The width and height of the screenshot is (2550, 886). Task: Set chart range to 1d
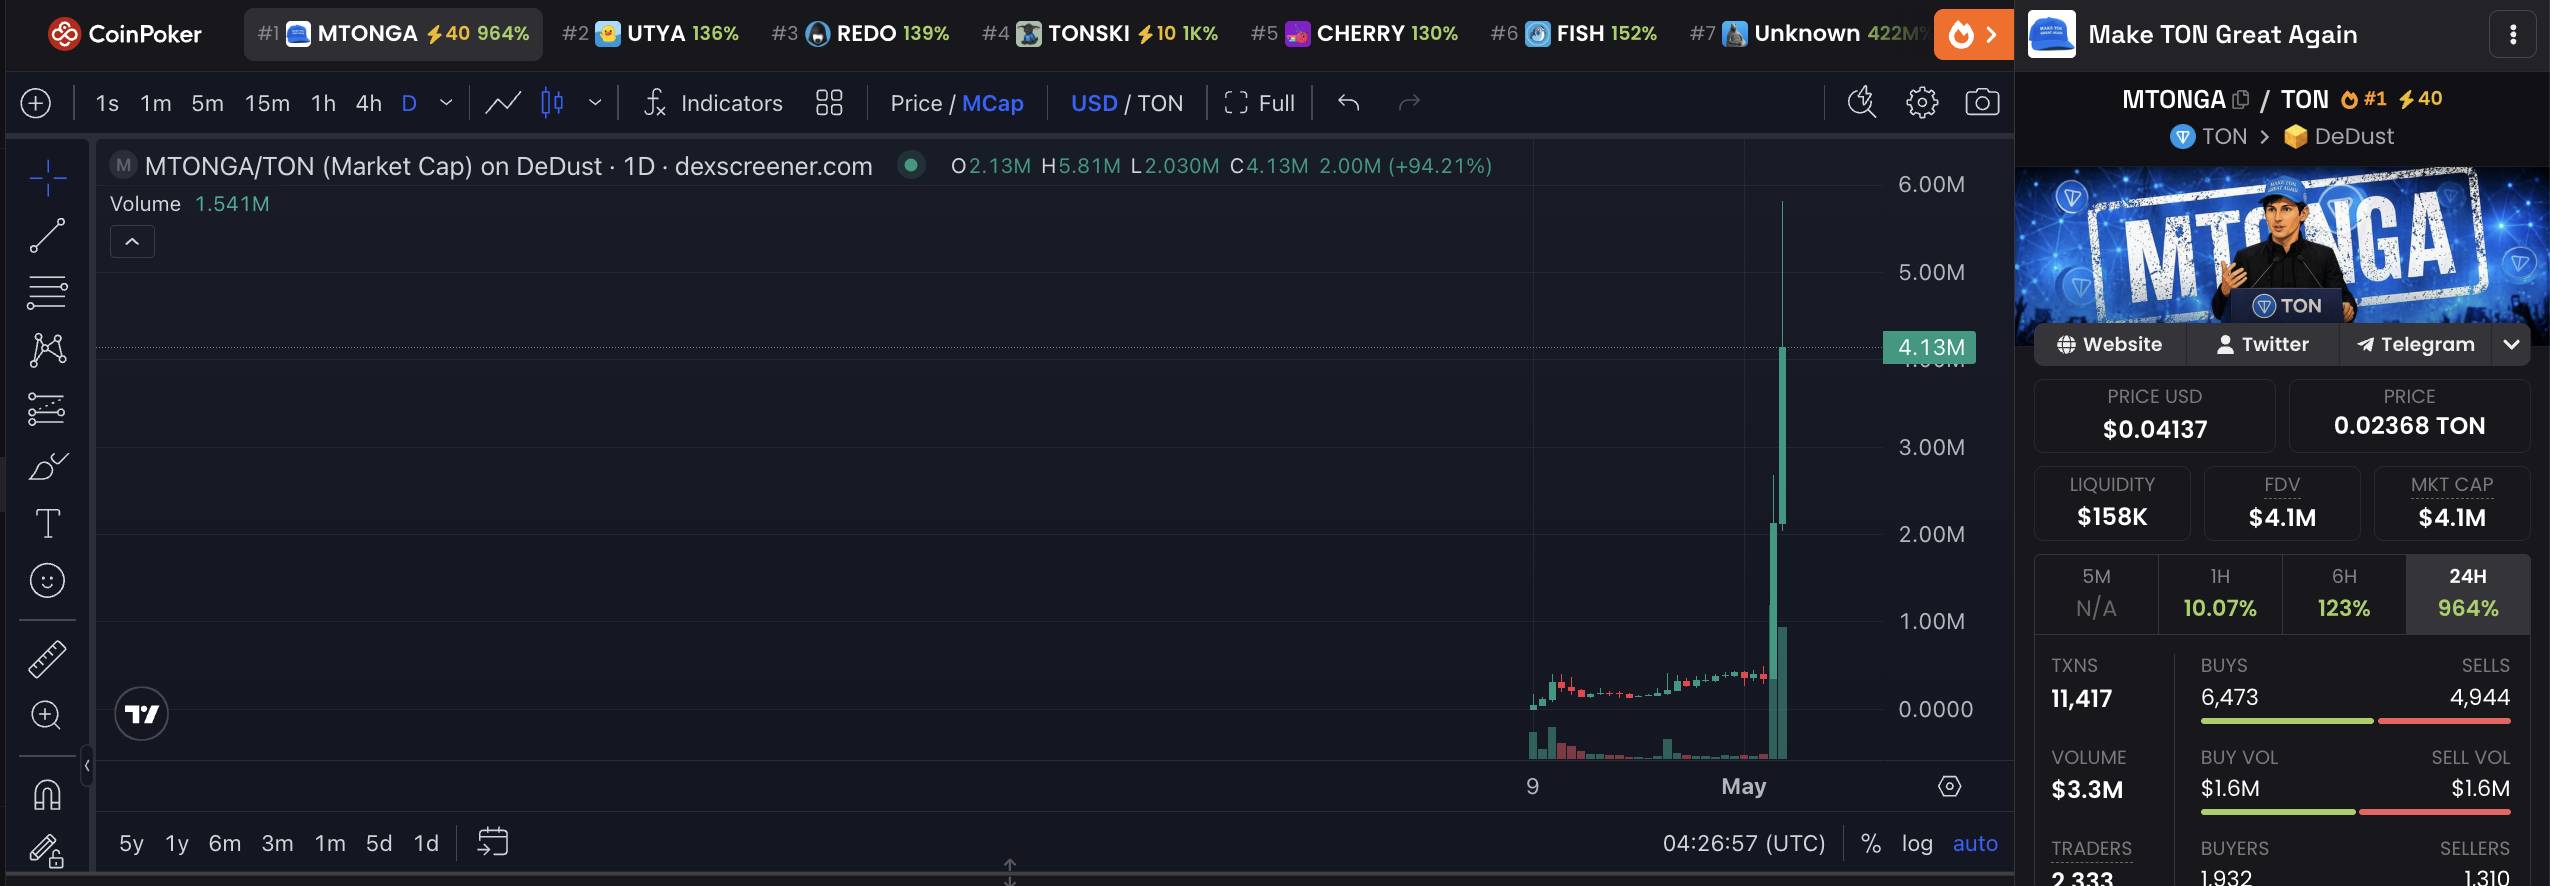(x=426, y=843)
